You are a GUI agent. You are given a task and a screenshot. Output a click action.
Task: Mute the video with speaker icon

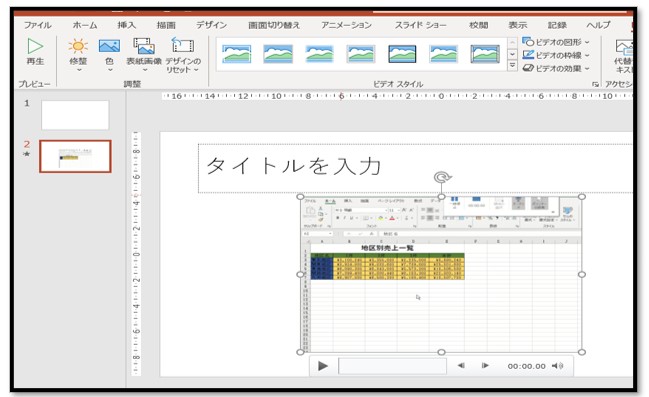point(558,366)
